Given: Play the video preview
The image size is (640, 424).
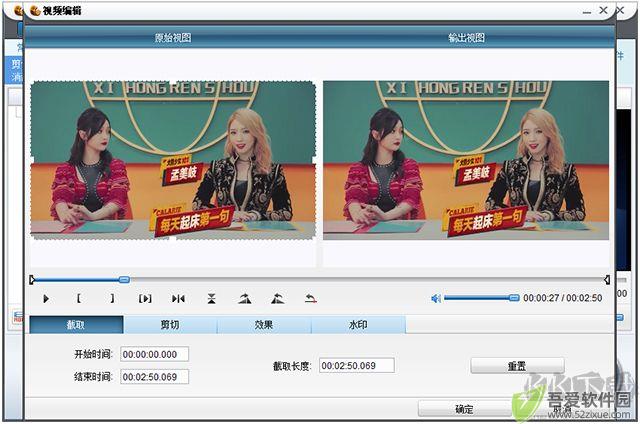Looking at the screenshot, I should 46,299.
